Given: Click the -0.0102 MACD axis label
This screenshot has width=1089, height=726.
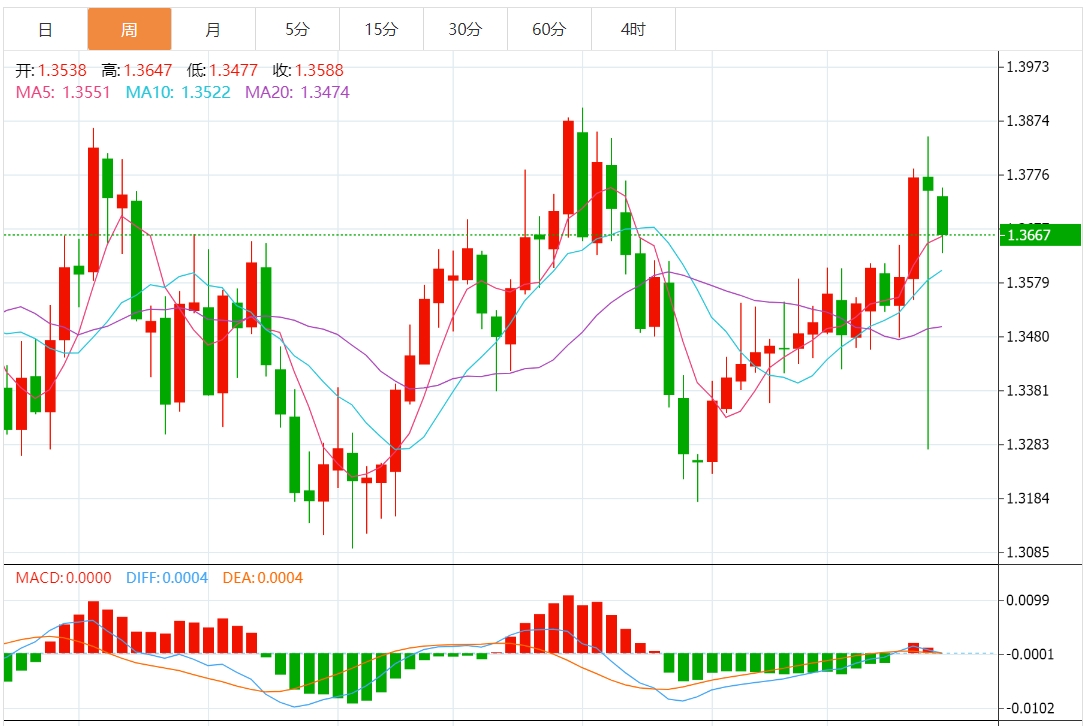Looking at the screenshot, I should click(x=1030, y=708).
